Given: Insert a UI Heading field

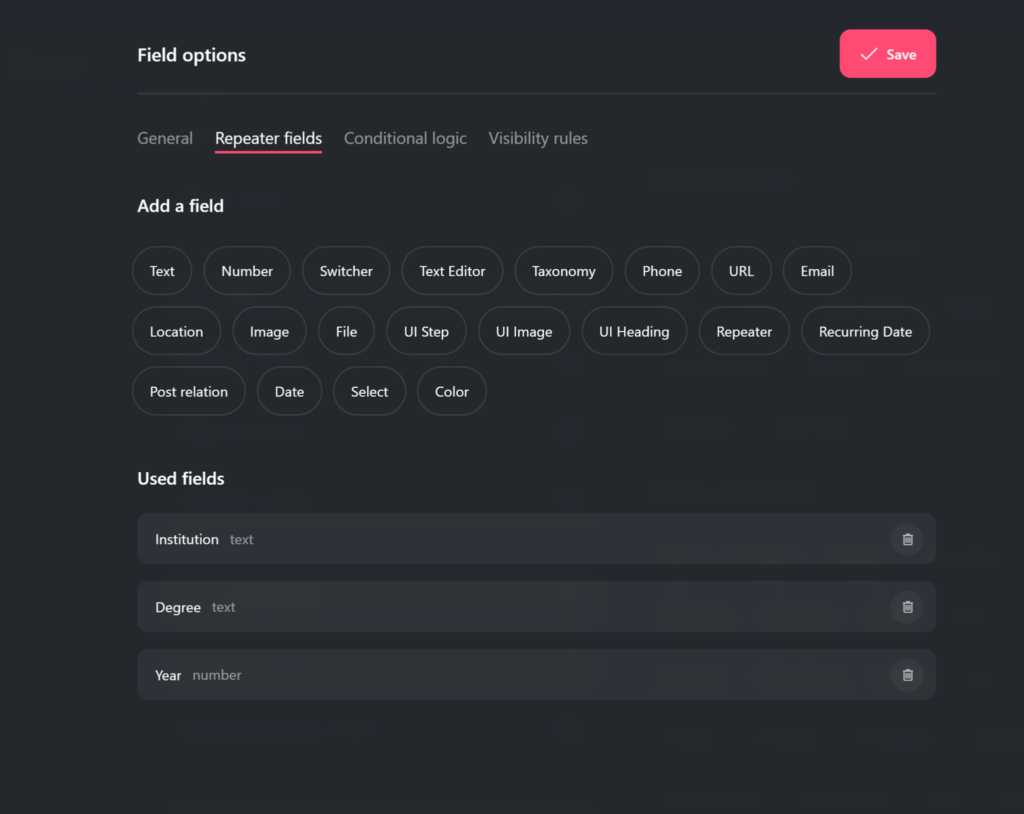Looking at the screenshot, I should point(634,331).
